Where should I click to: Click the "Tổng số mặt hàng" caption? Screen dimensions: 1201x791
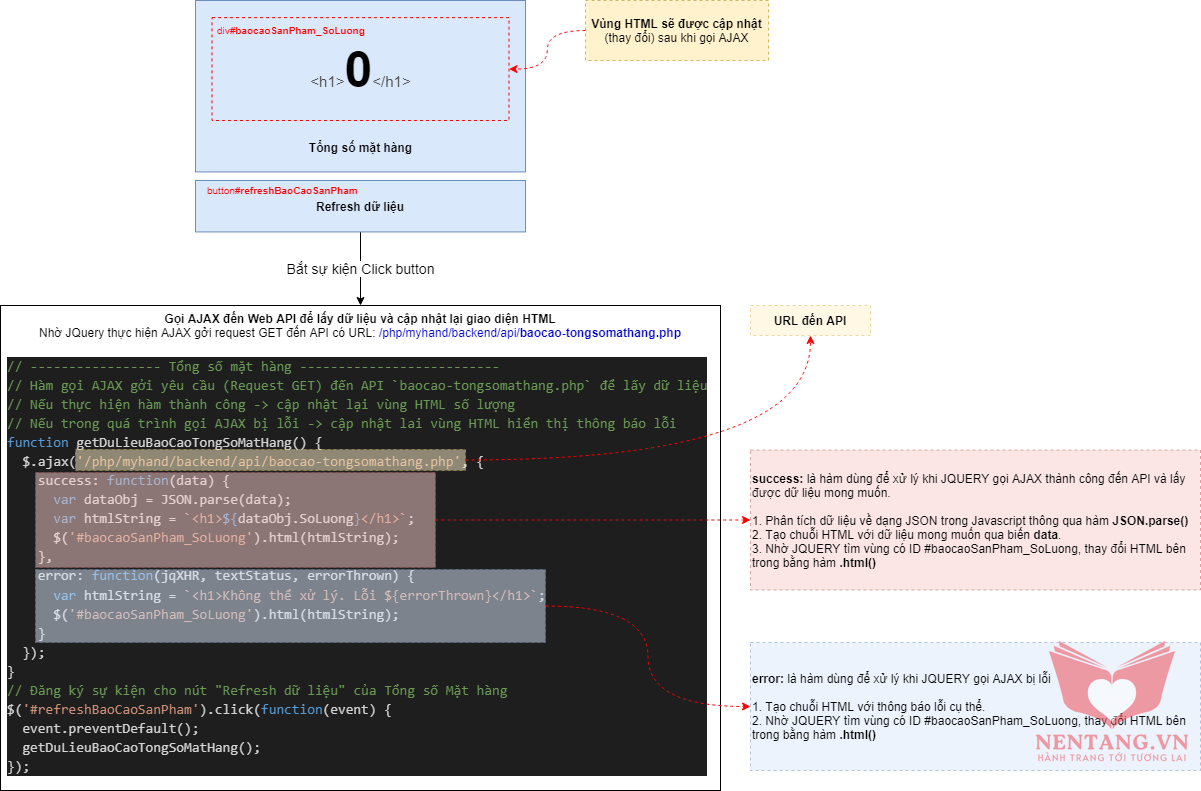point(360,148)
